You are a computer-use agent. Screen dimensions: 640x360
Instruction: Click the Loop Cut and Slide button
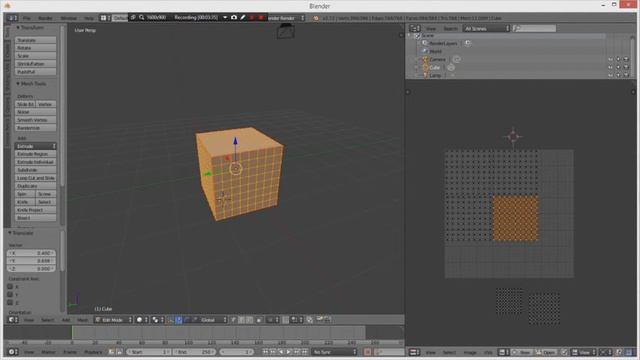(36, 178)
